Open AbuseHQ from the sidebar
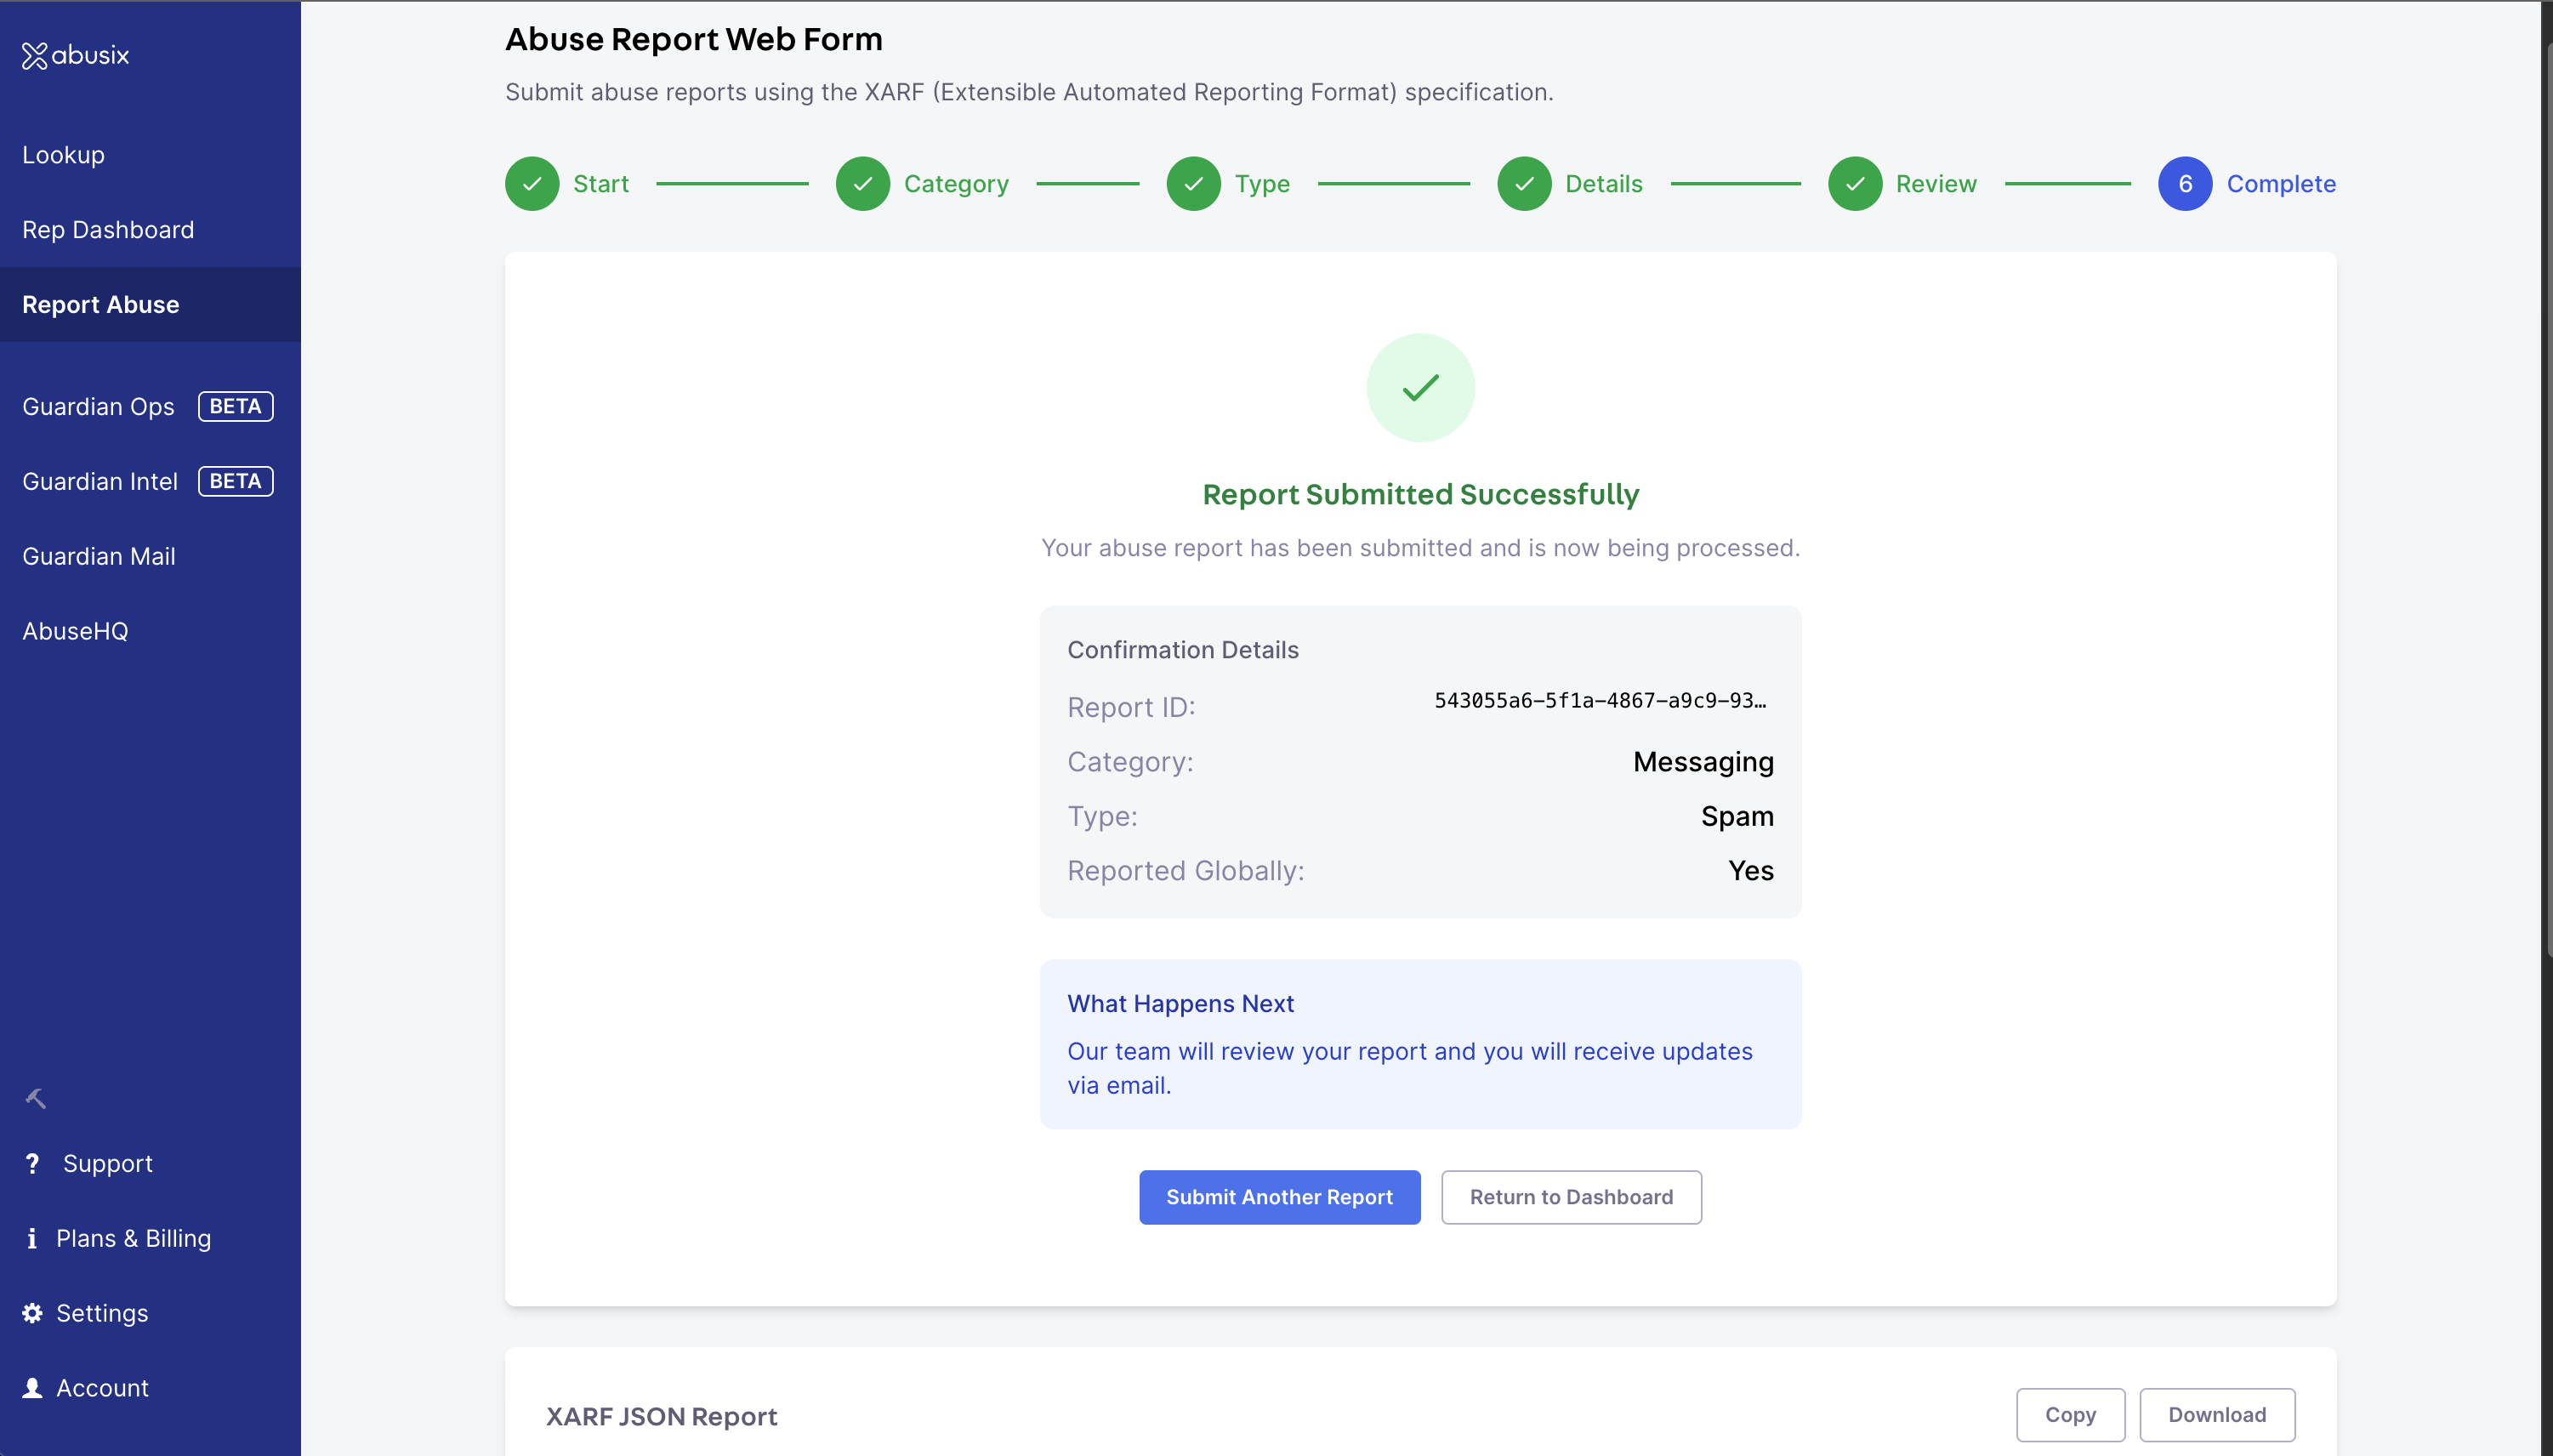The height and width of the screenshot is (1456, 2553). pos(75,631)
